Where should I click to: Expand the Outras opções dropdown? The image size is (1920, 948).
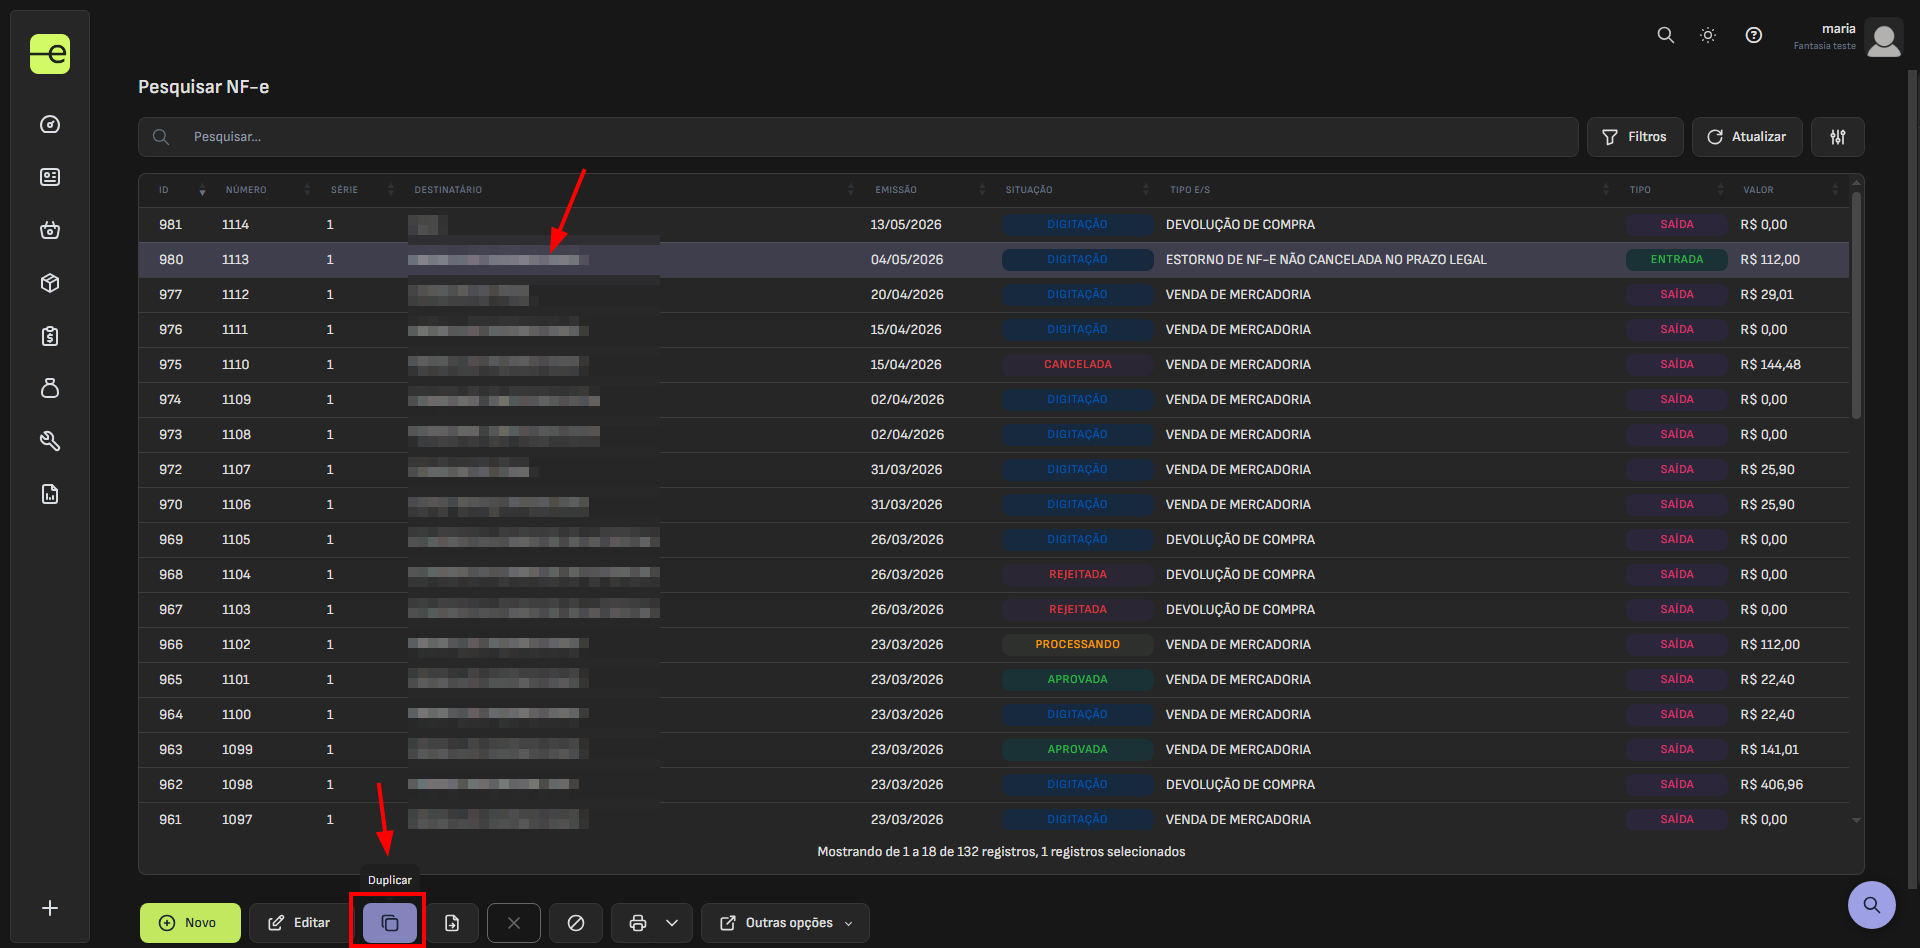[x=785, y=923]
